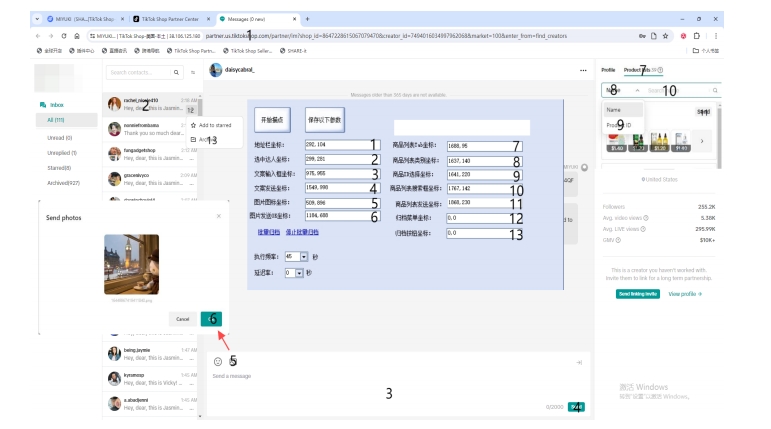Click the green send button in photo dialog

(x=211, y=319)
